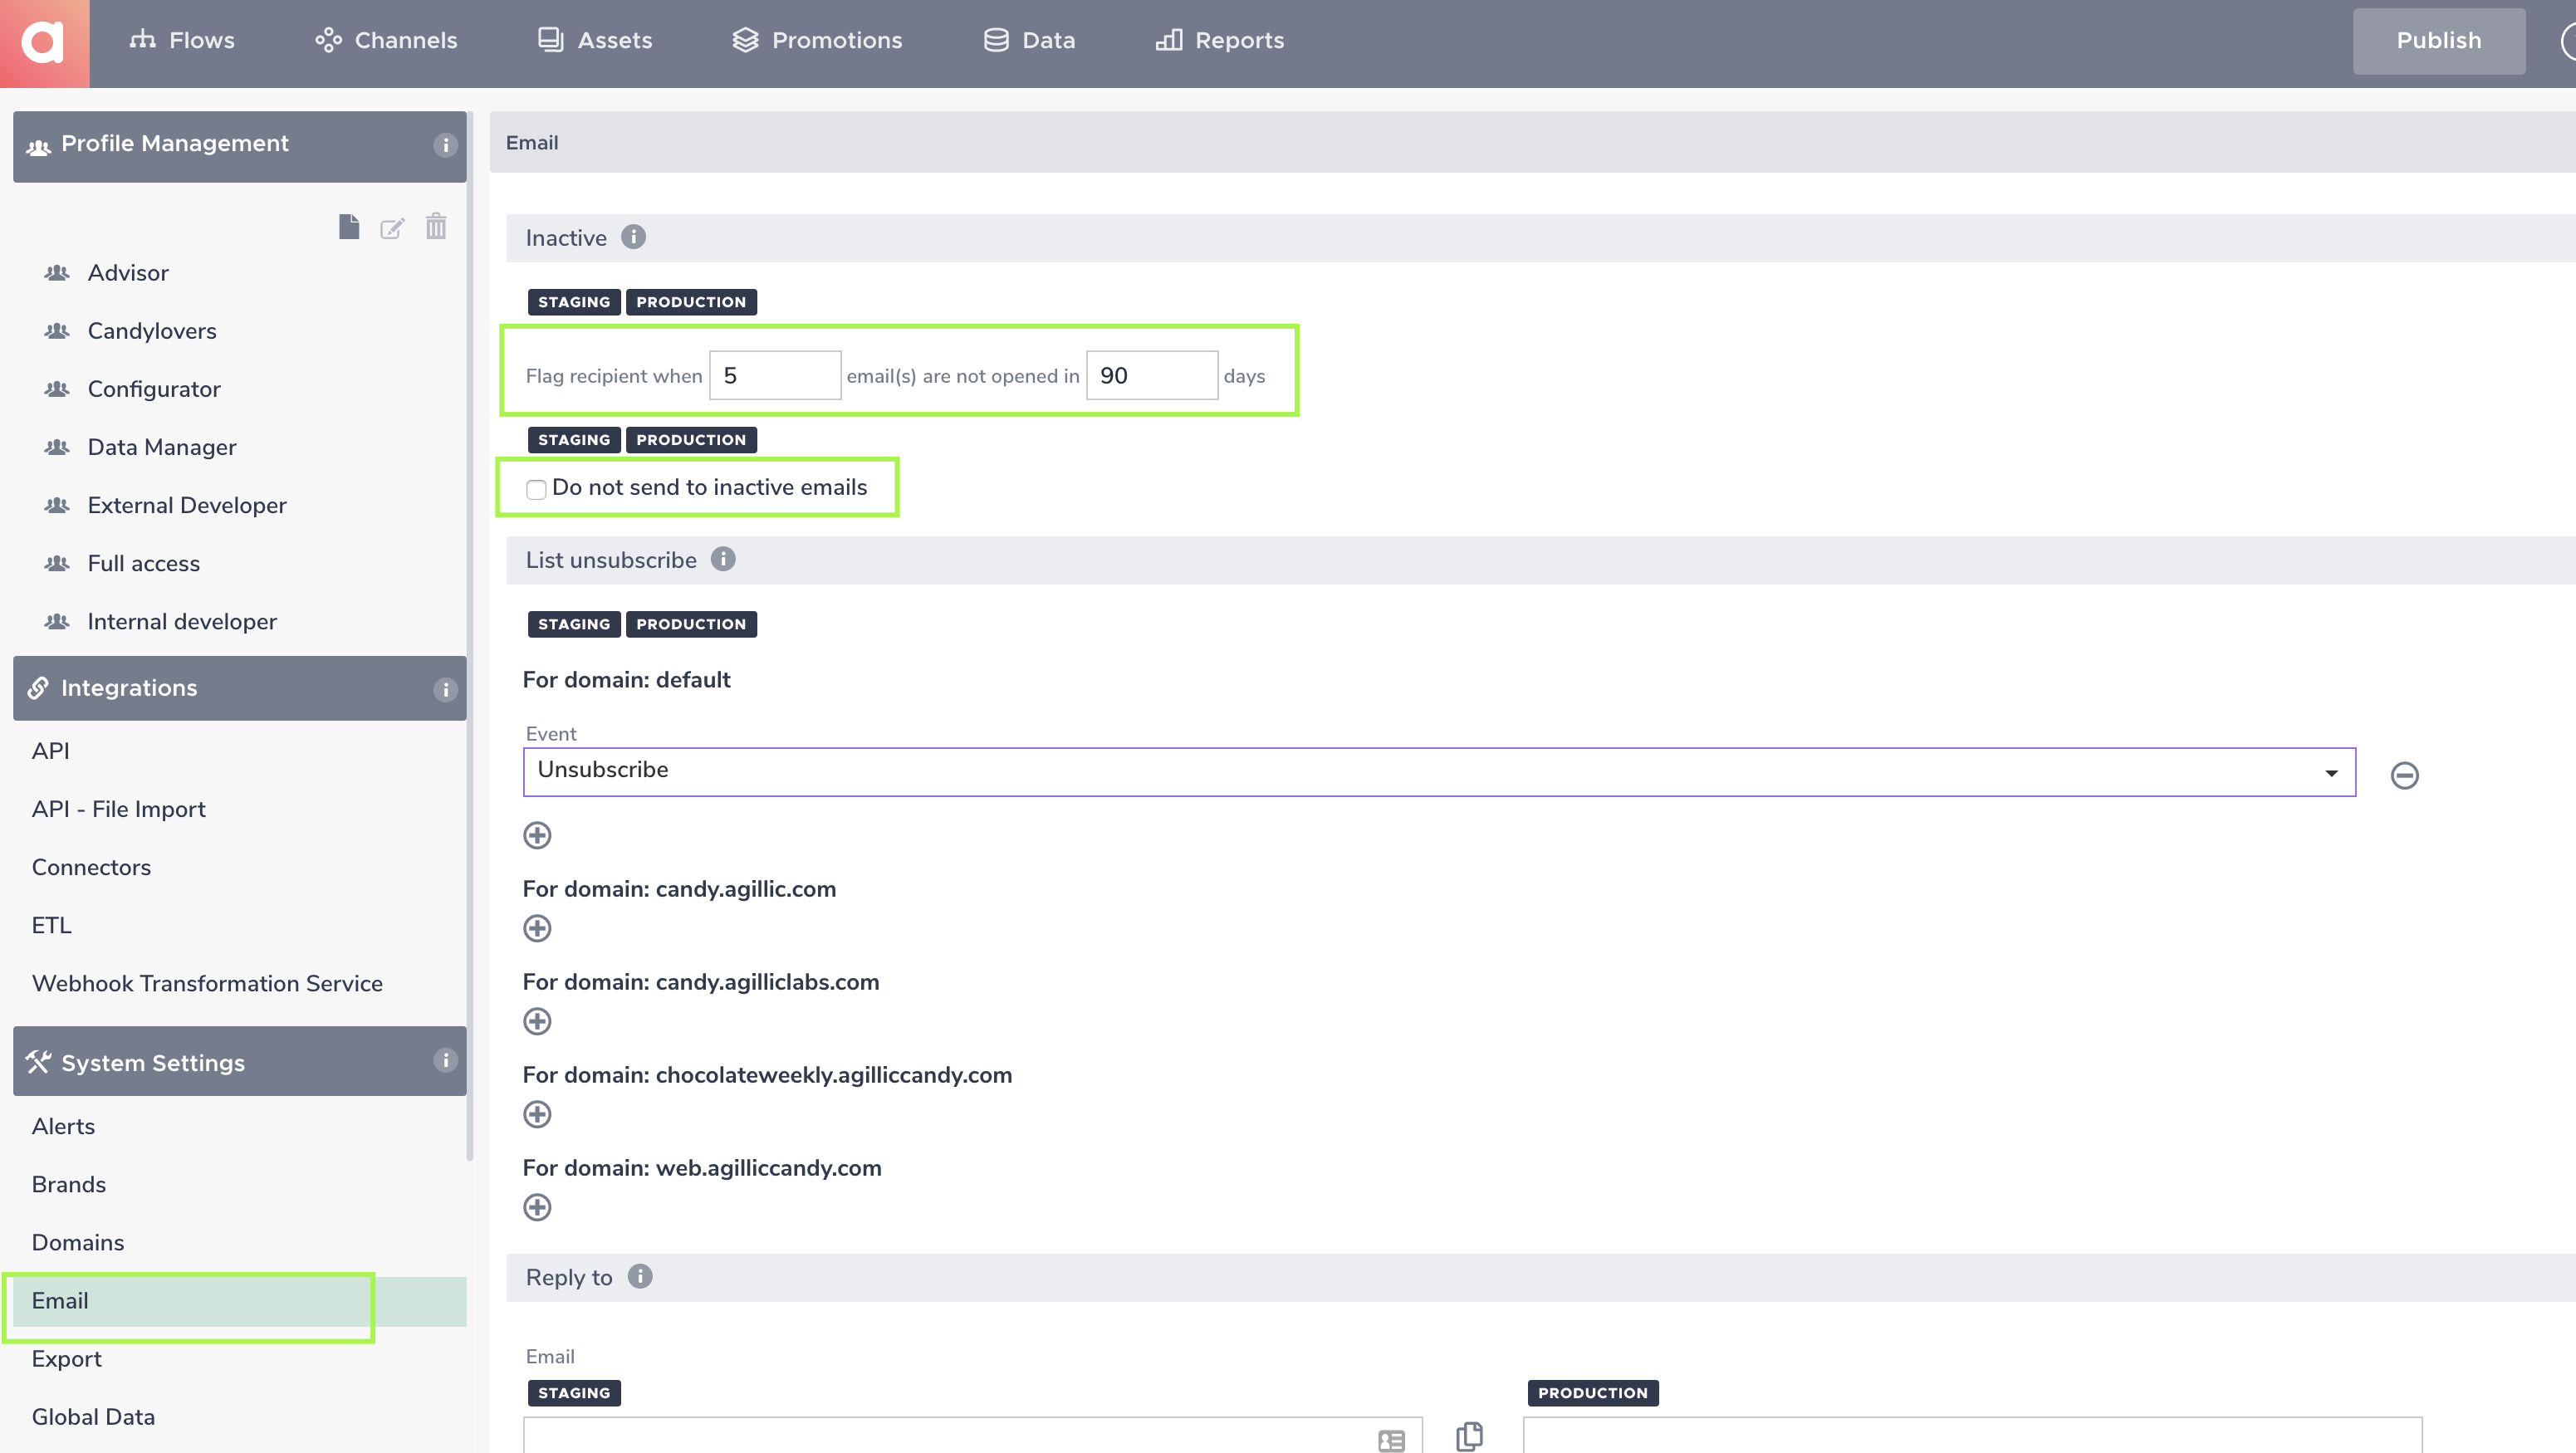Open the Global Data settings
Image resolution: width=2576 pixels, height=1453 pixels.
point(93,1417)
